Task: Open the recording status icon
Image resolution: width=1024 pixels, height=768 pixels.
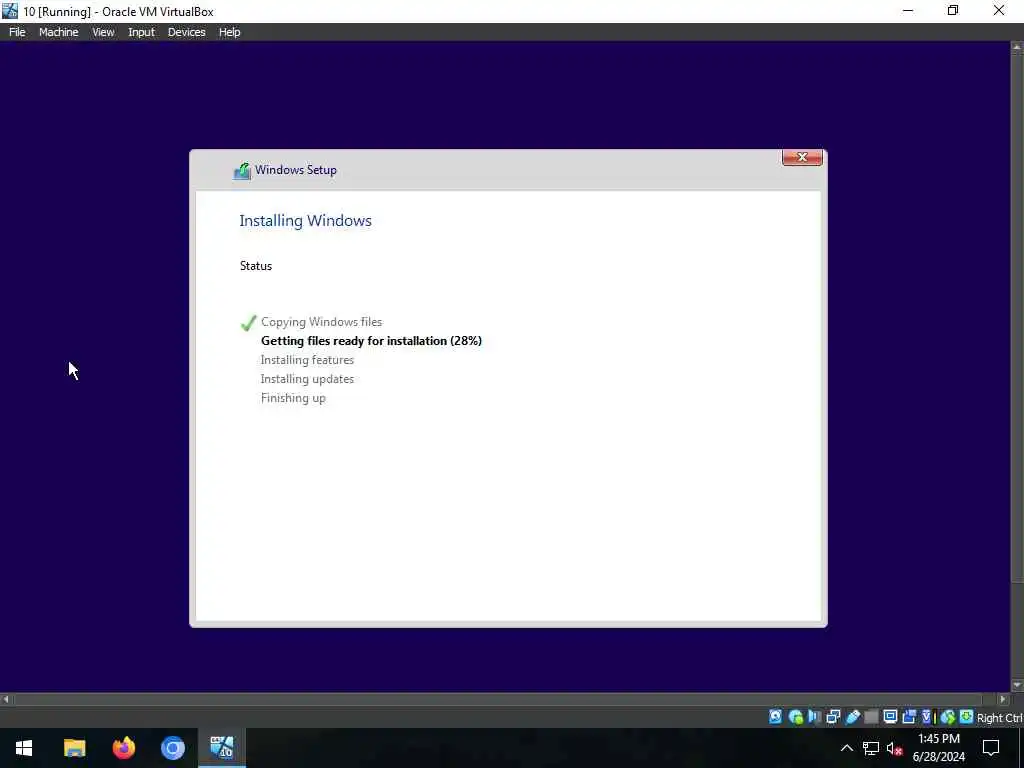Action: pyautogui.click(x=908, y=717)
